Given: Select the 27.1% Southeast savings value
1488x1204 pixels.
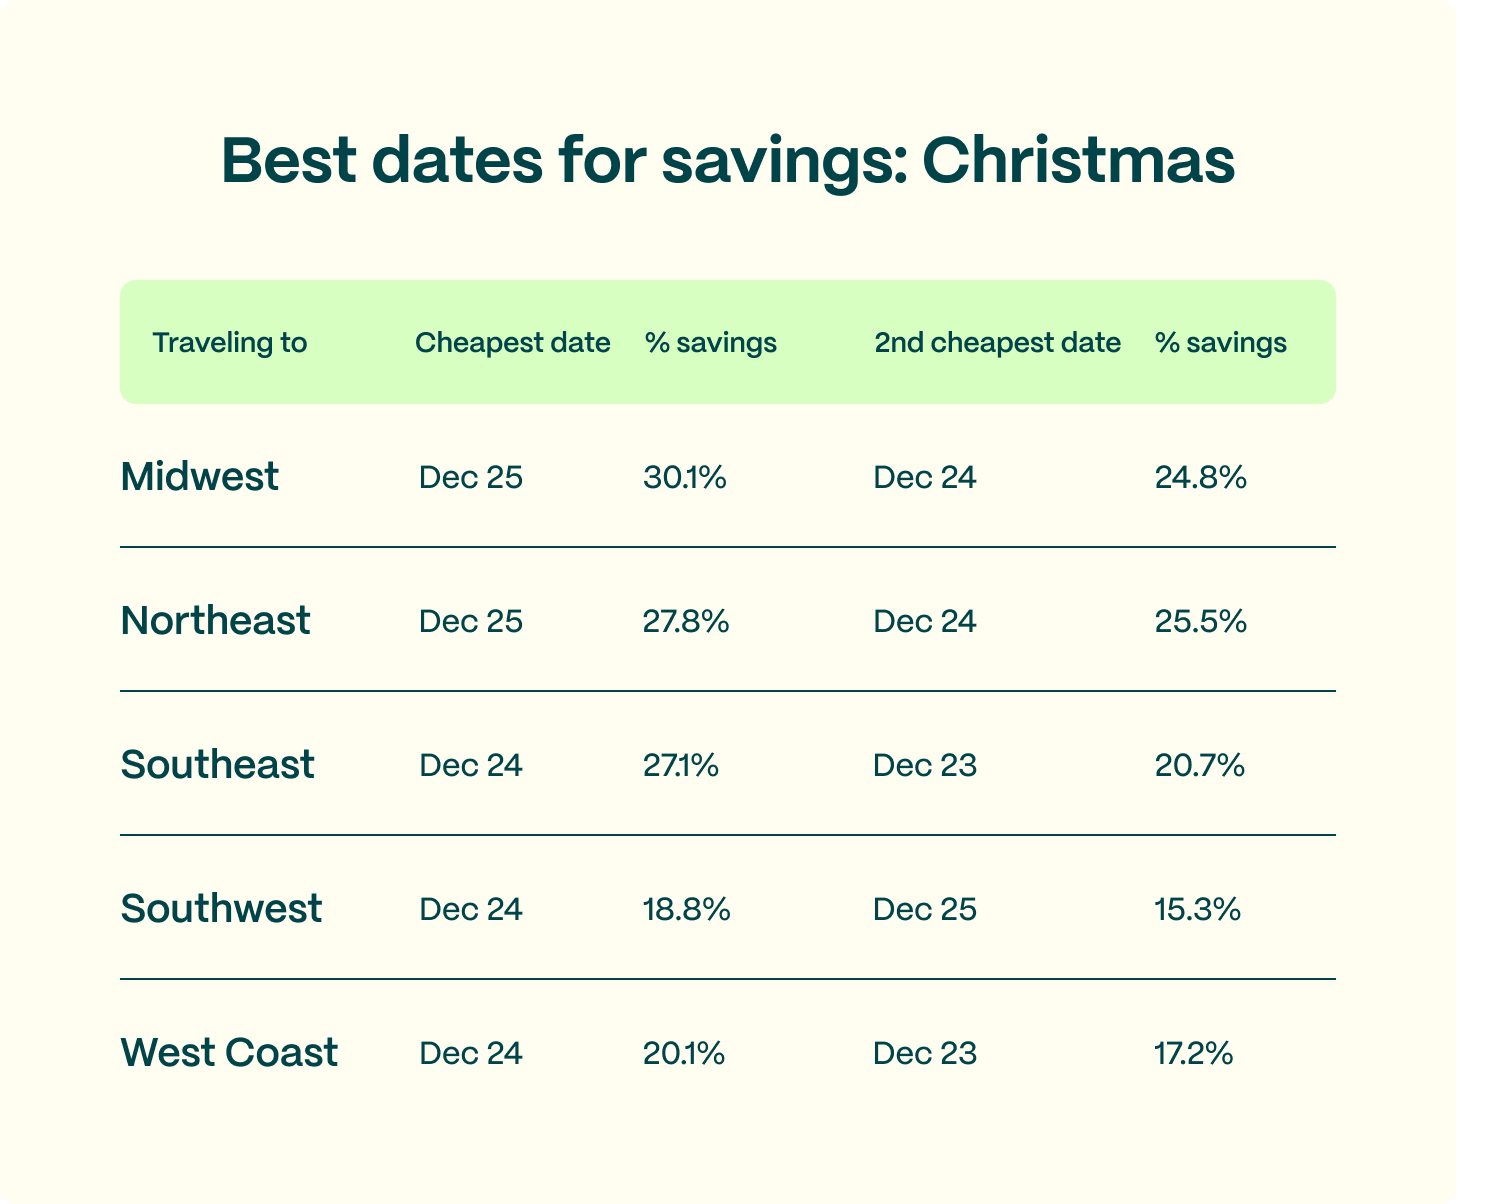Looking at the screenshot, I should pos(680,766).
